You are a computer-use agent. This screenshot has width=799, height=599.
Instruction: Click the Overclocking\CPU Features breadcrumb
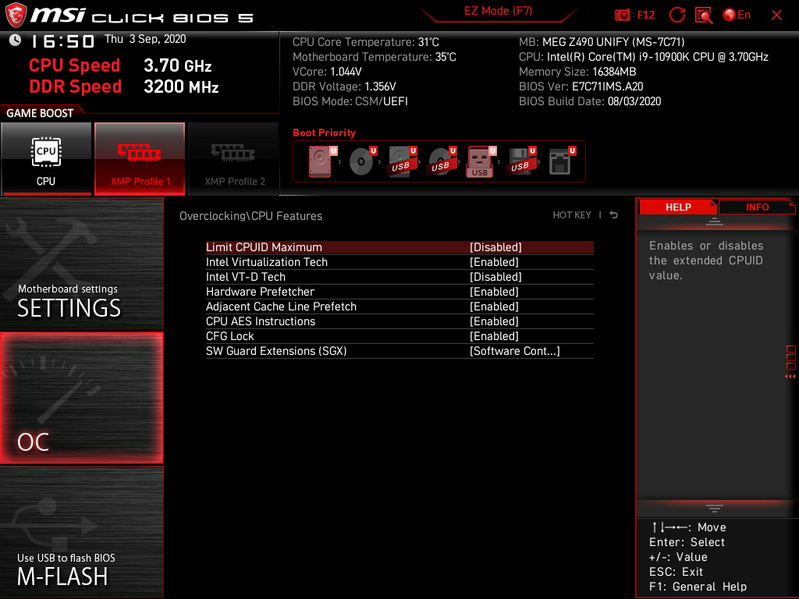pyautogui.click(x=251, y=216)
